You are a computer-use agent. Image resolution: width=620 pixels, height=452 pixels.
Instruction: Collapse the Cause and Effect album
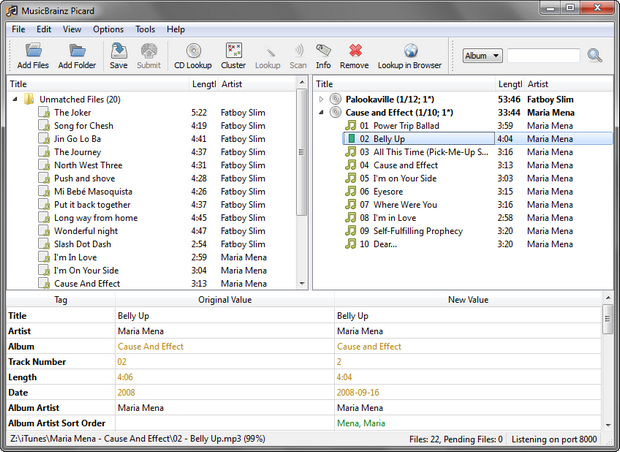point(321,113)
